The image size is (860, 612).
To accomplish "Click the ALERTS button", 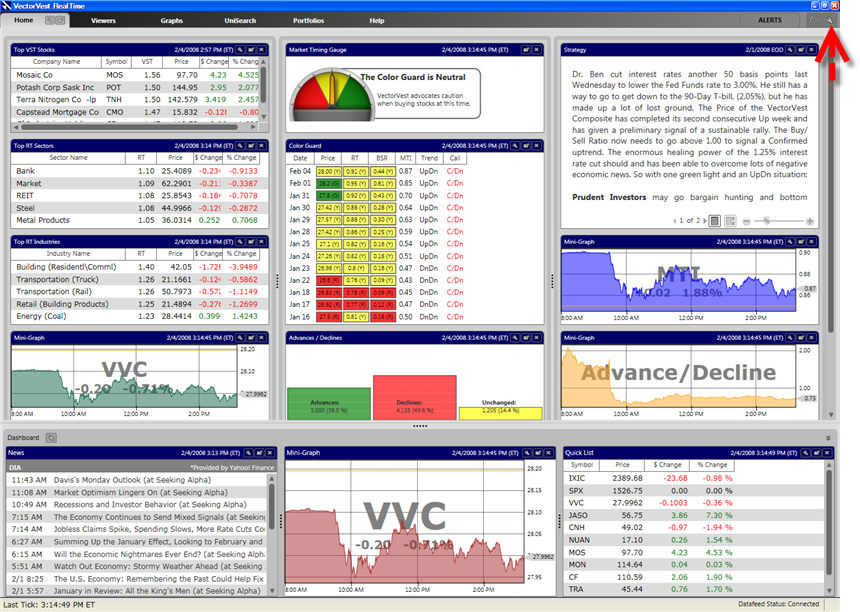I will pyautogui.click(x=769, y=20).
